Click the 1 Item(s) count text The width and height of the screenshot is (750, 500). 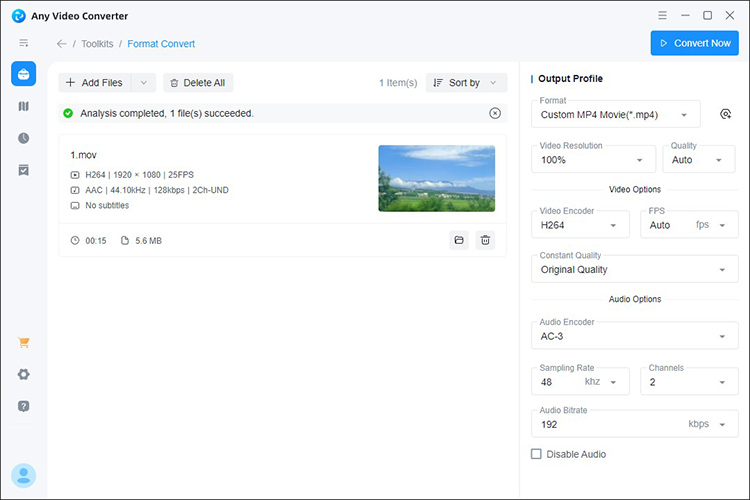tap(398, 83)
